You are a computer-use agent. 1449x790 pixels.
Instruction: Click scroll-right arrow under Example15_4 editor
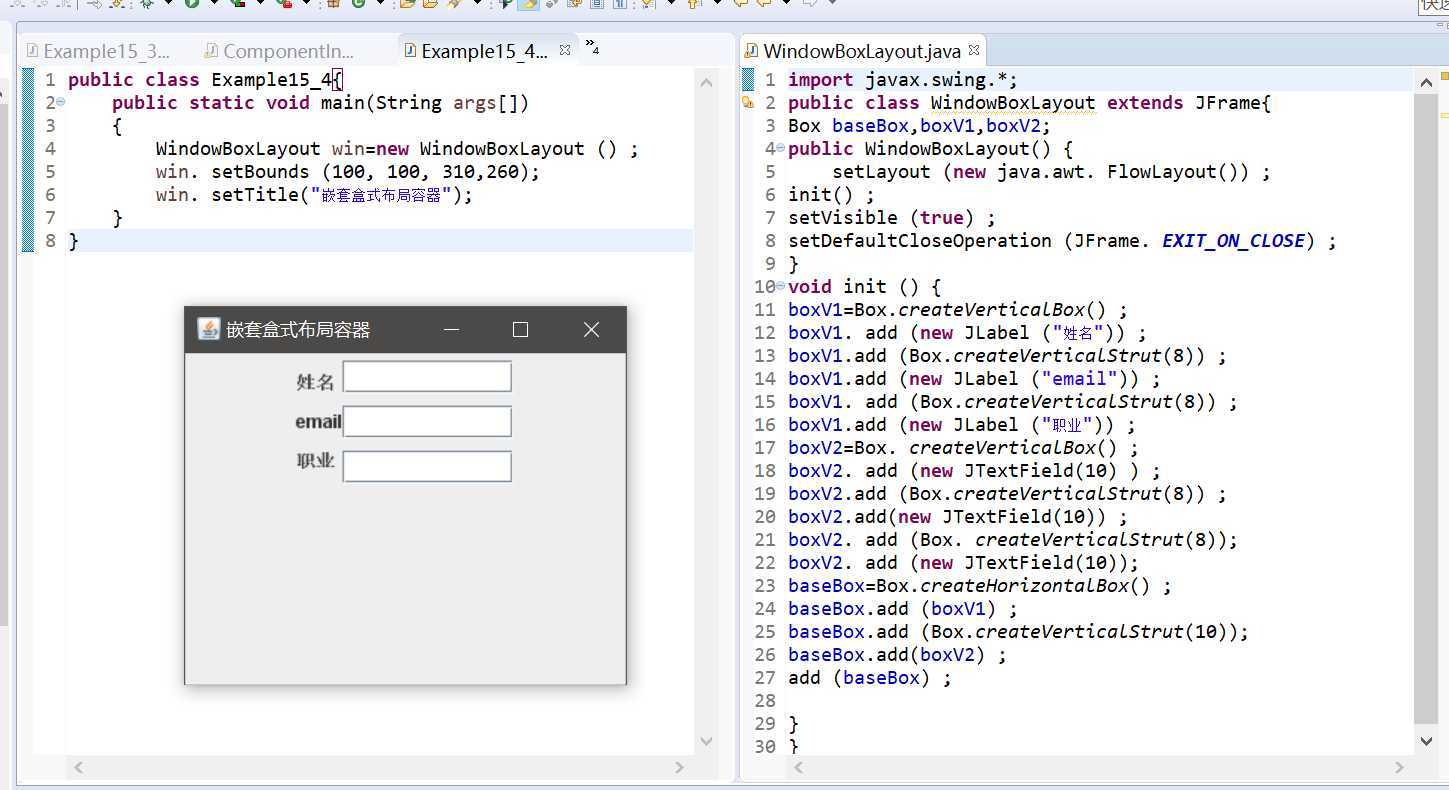tap(679, 767)
